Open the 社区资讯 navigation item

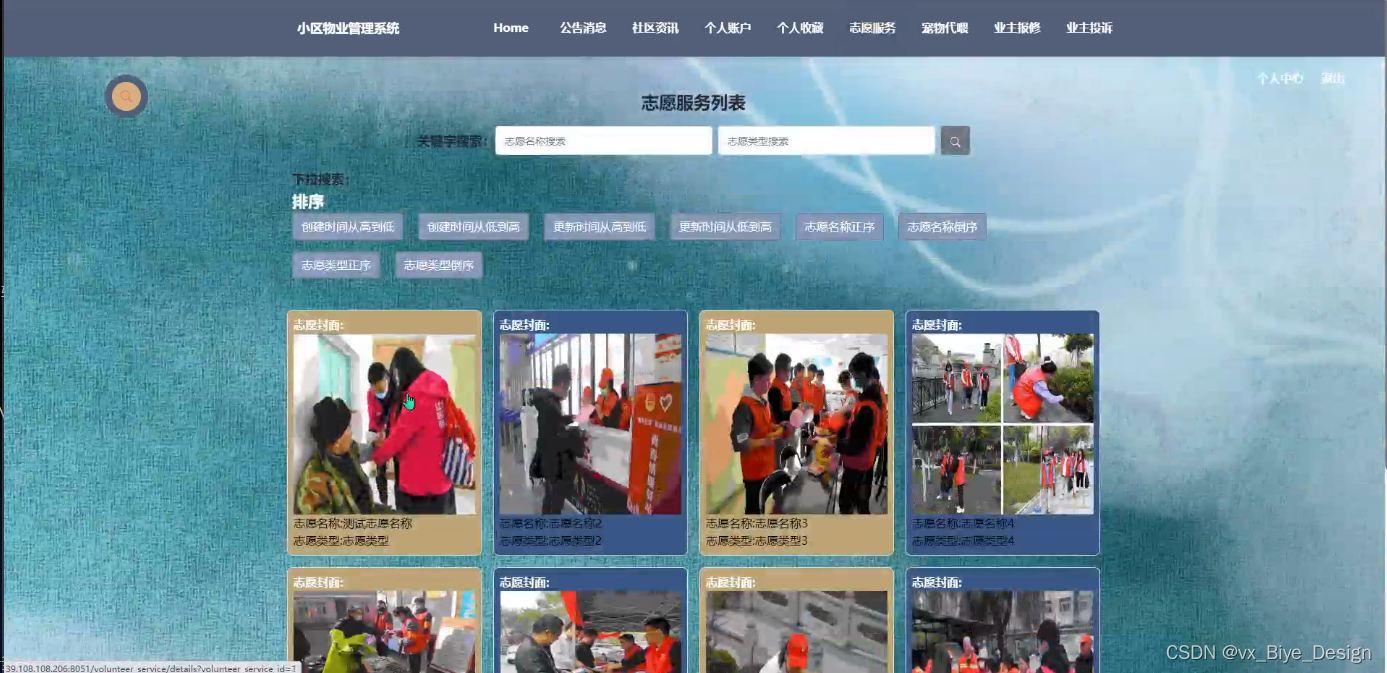coord(655,28)
